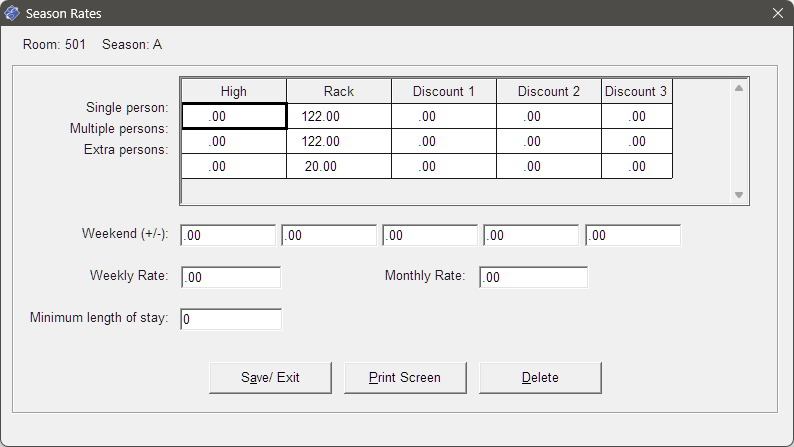Click the Save/ Exit button

pyautogui.click(x=270, y=378)
